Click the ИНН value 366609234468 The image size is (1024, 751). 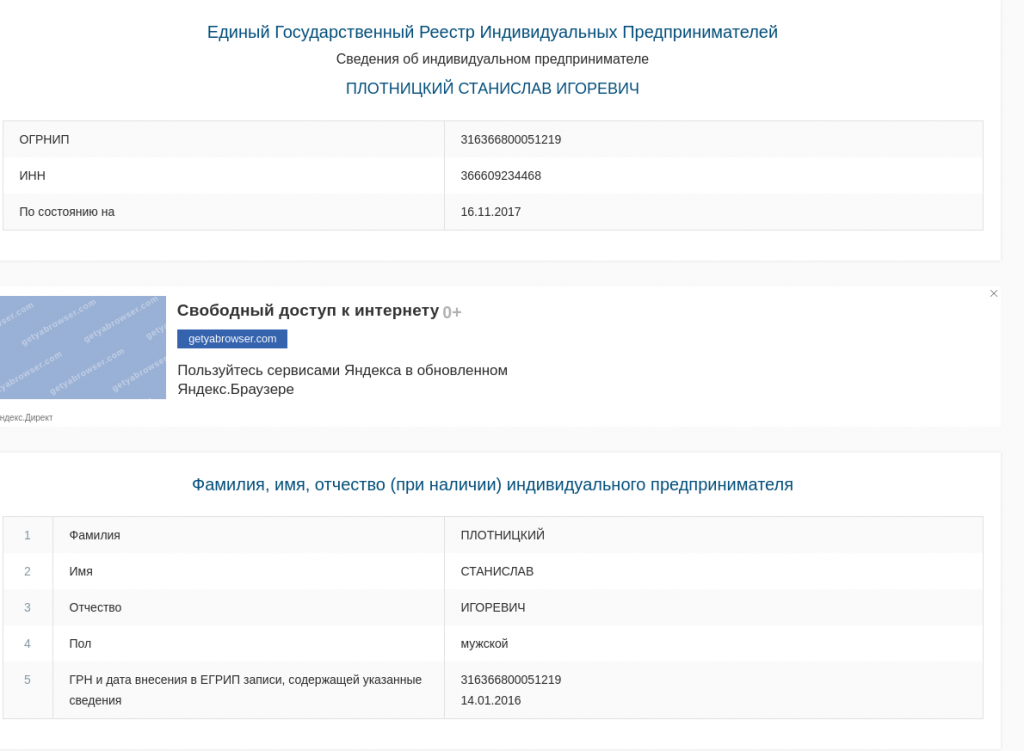pos(501,176)
